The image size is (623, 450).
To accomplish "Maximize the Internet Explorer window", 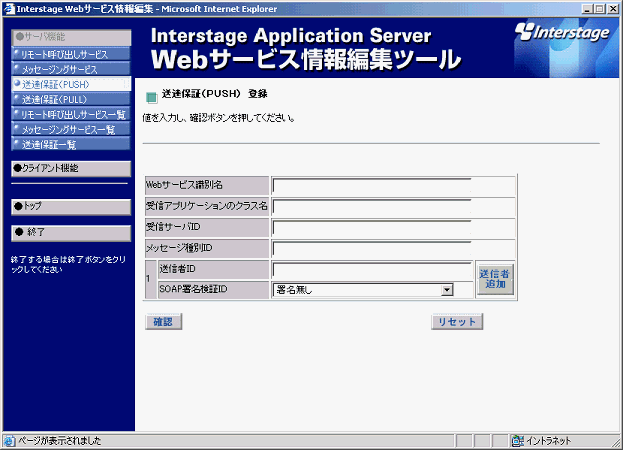I will pyautogui.click(x=600, y=9).
